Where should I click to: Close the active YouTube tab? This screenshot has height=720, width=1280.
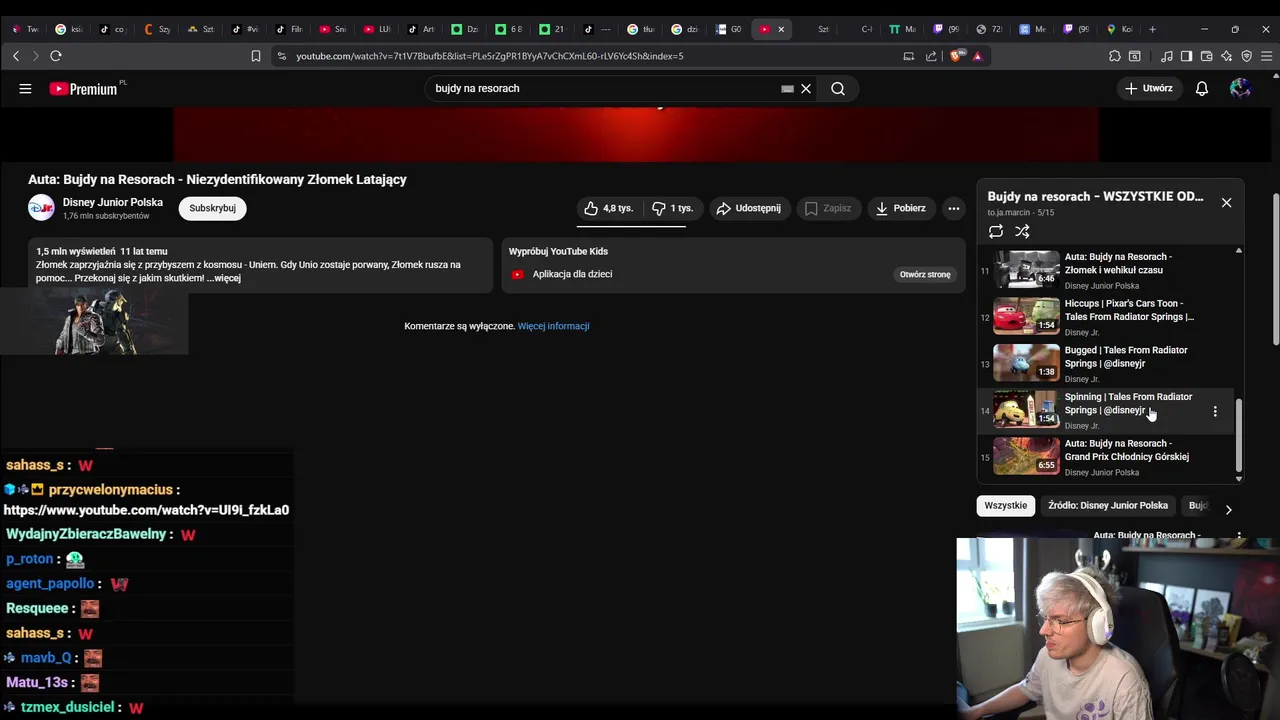point(781,29)
